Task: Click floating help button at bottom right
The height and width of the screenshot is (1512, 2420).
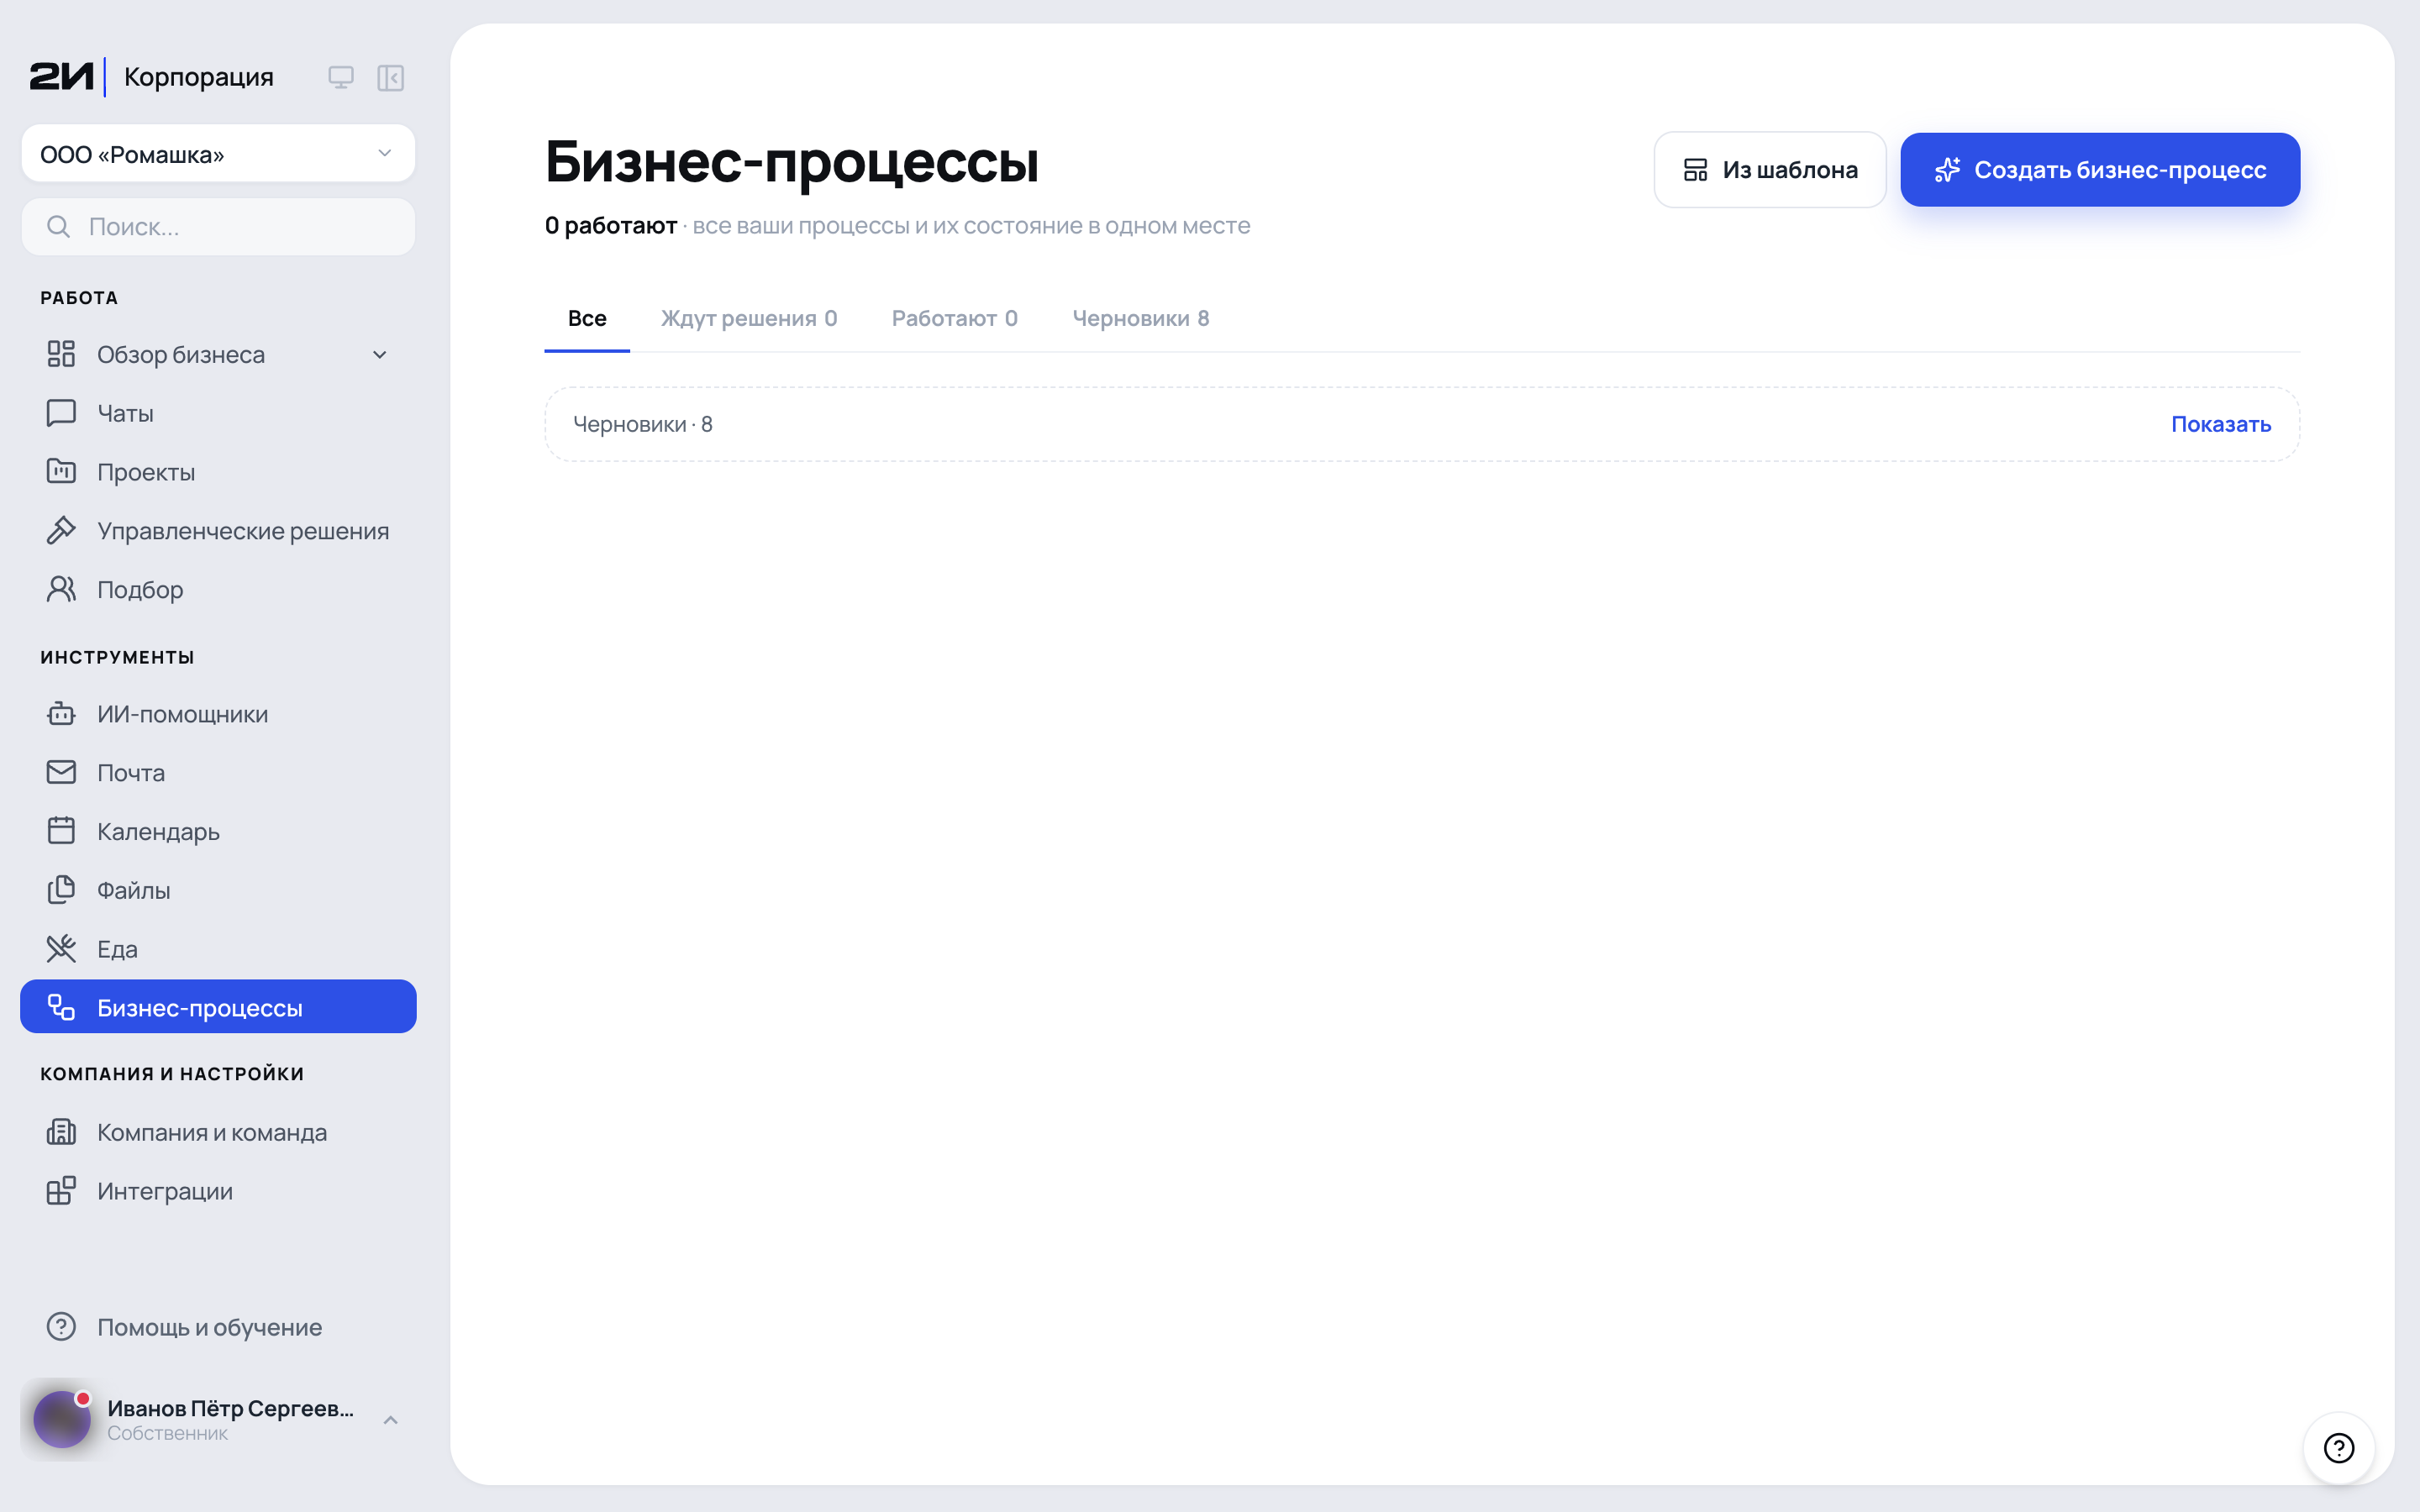Action: (x=2338, y=1447)
